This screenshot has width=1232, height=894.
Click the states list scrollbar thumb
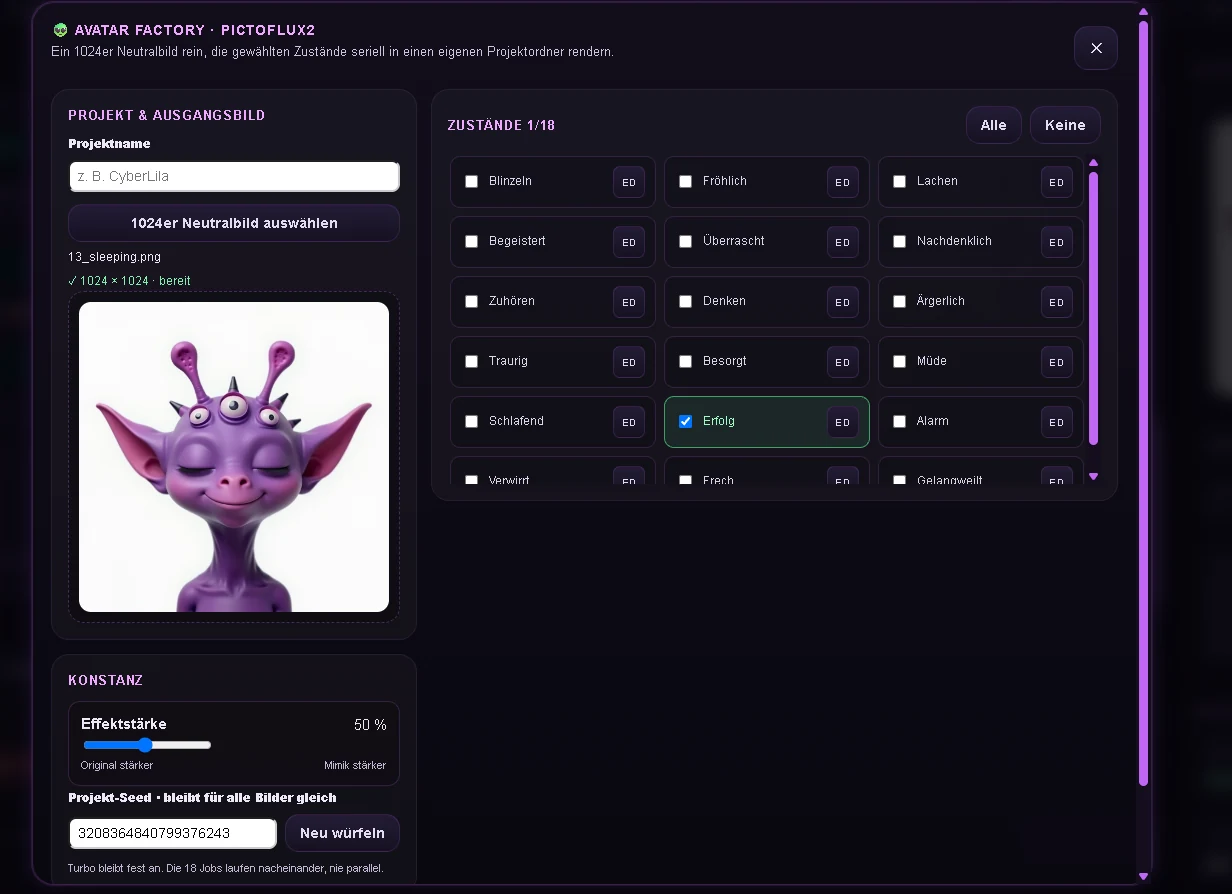(1093, 308)
